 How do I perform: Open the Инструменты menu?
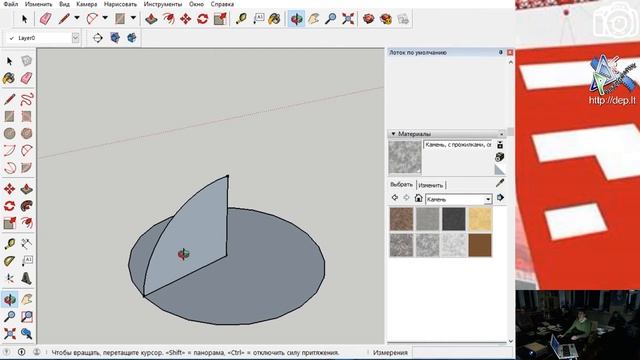tap(162, 4)
